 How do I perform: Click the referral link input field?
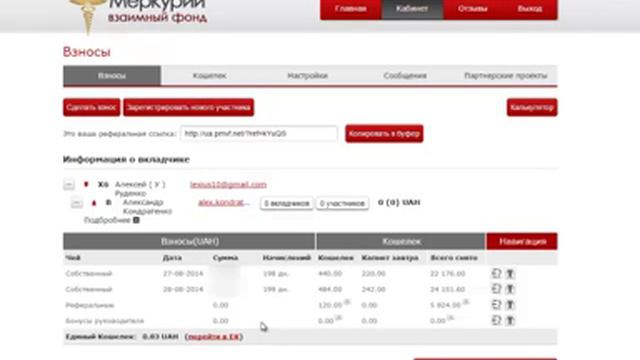[259, 133]
